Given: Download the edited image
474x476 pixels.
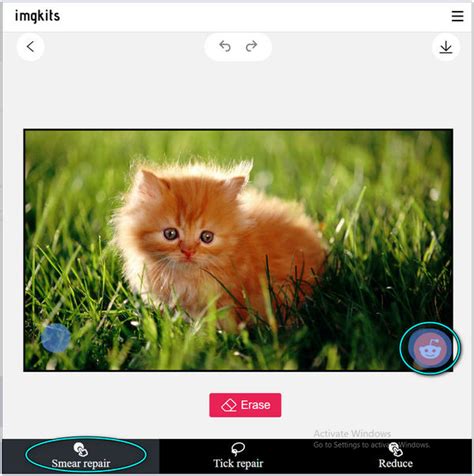Looking at the screenshot, I should pyautogui.click(x=446, y=47).
